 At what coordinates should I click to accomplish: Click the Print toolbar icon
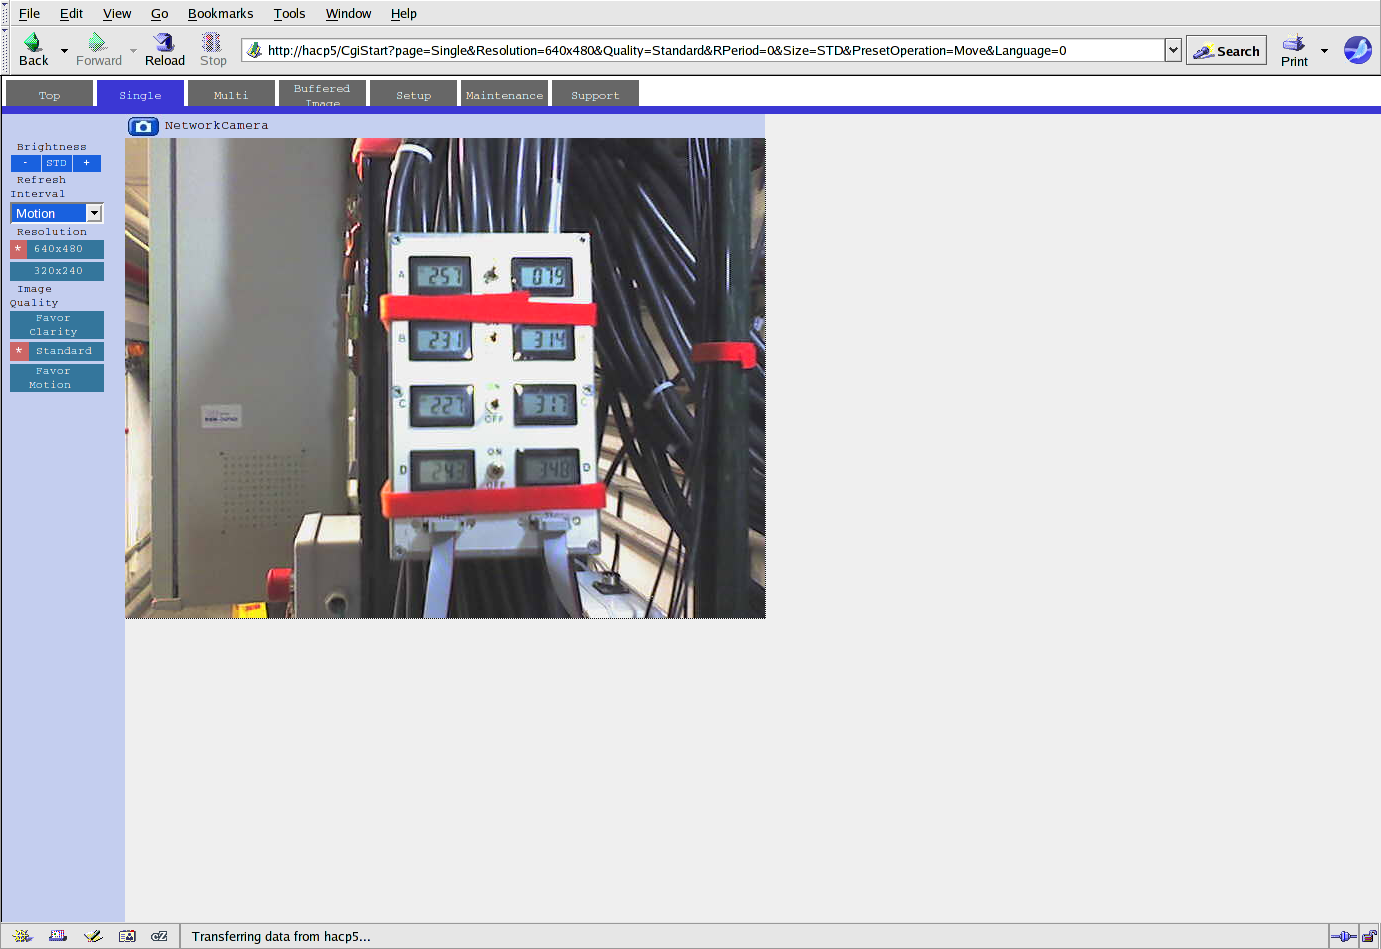[x=1294, y=50]
